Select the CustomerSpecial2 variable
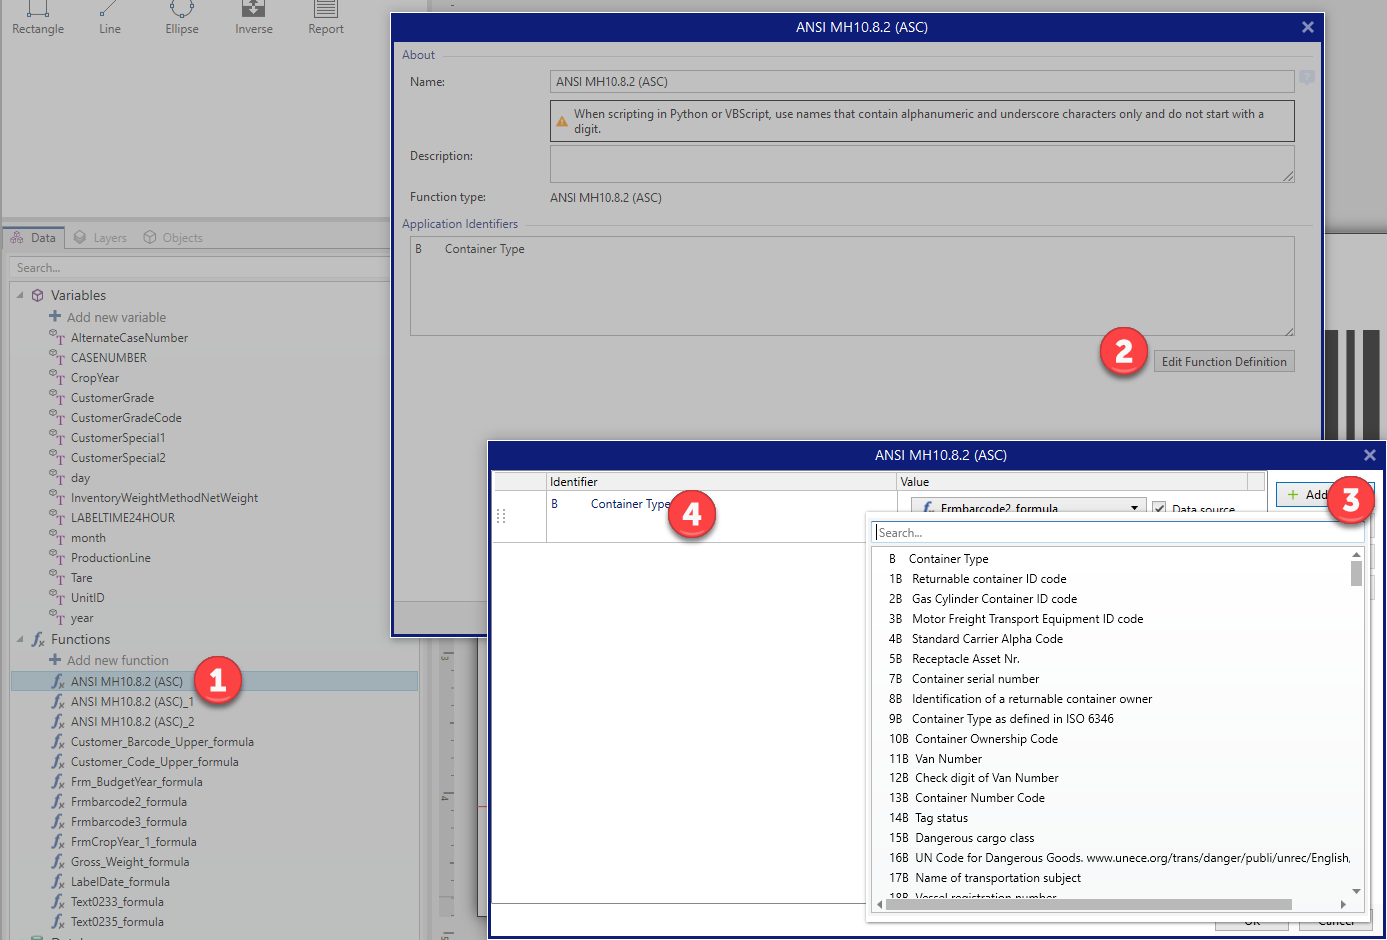 118,458
